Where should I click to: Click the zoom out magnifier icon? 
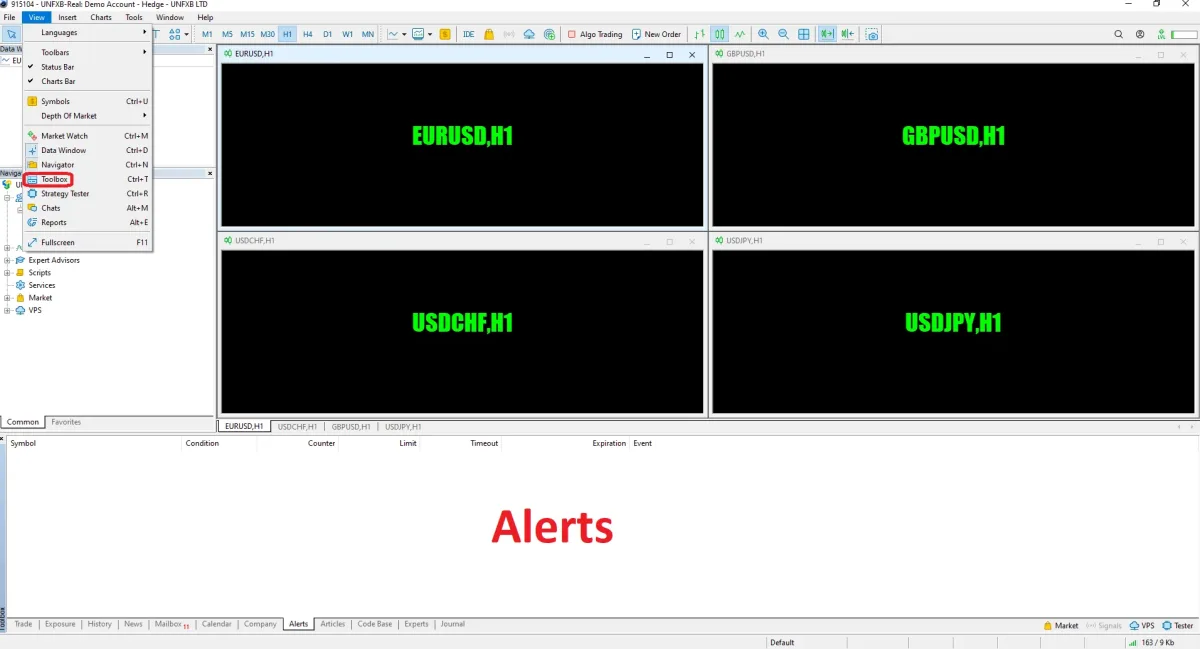783,34
